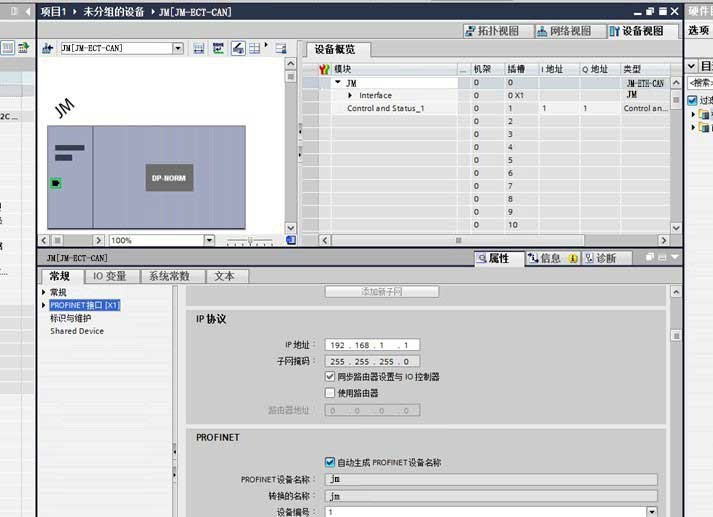Enable the 使用路由器 checkbox
This screenshot has height=517, width=713.
coord(330,393)
